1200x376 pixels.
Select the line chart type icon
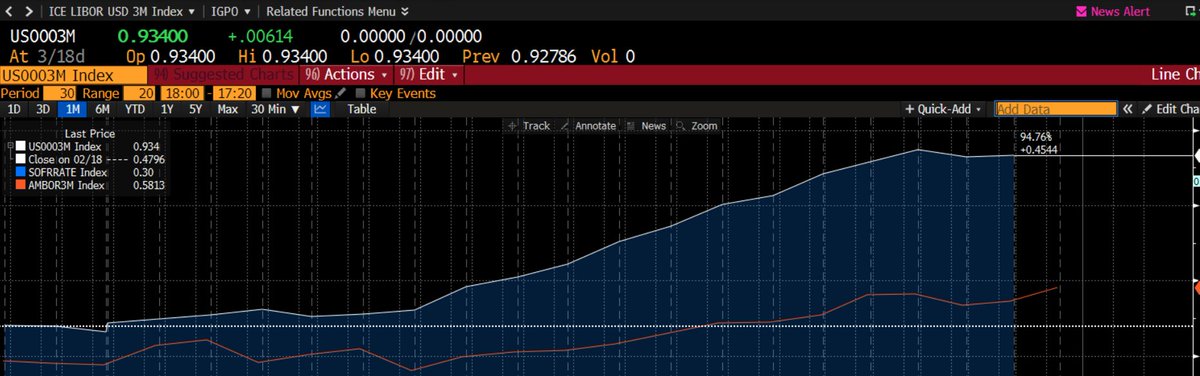(321, 109)
